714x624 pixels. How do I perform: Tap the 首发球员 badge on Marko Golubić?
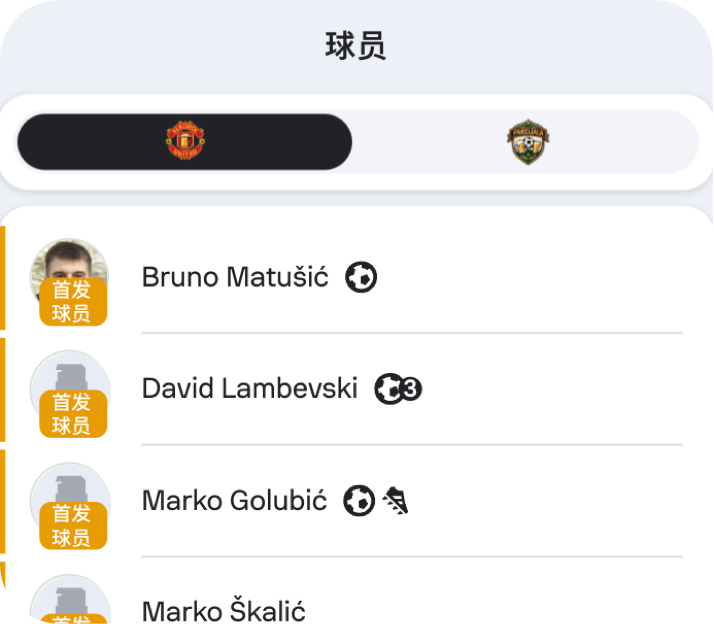click(72, 526)
